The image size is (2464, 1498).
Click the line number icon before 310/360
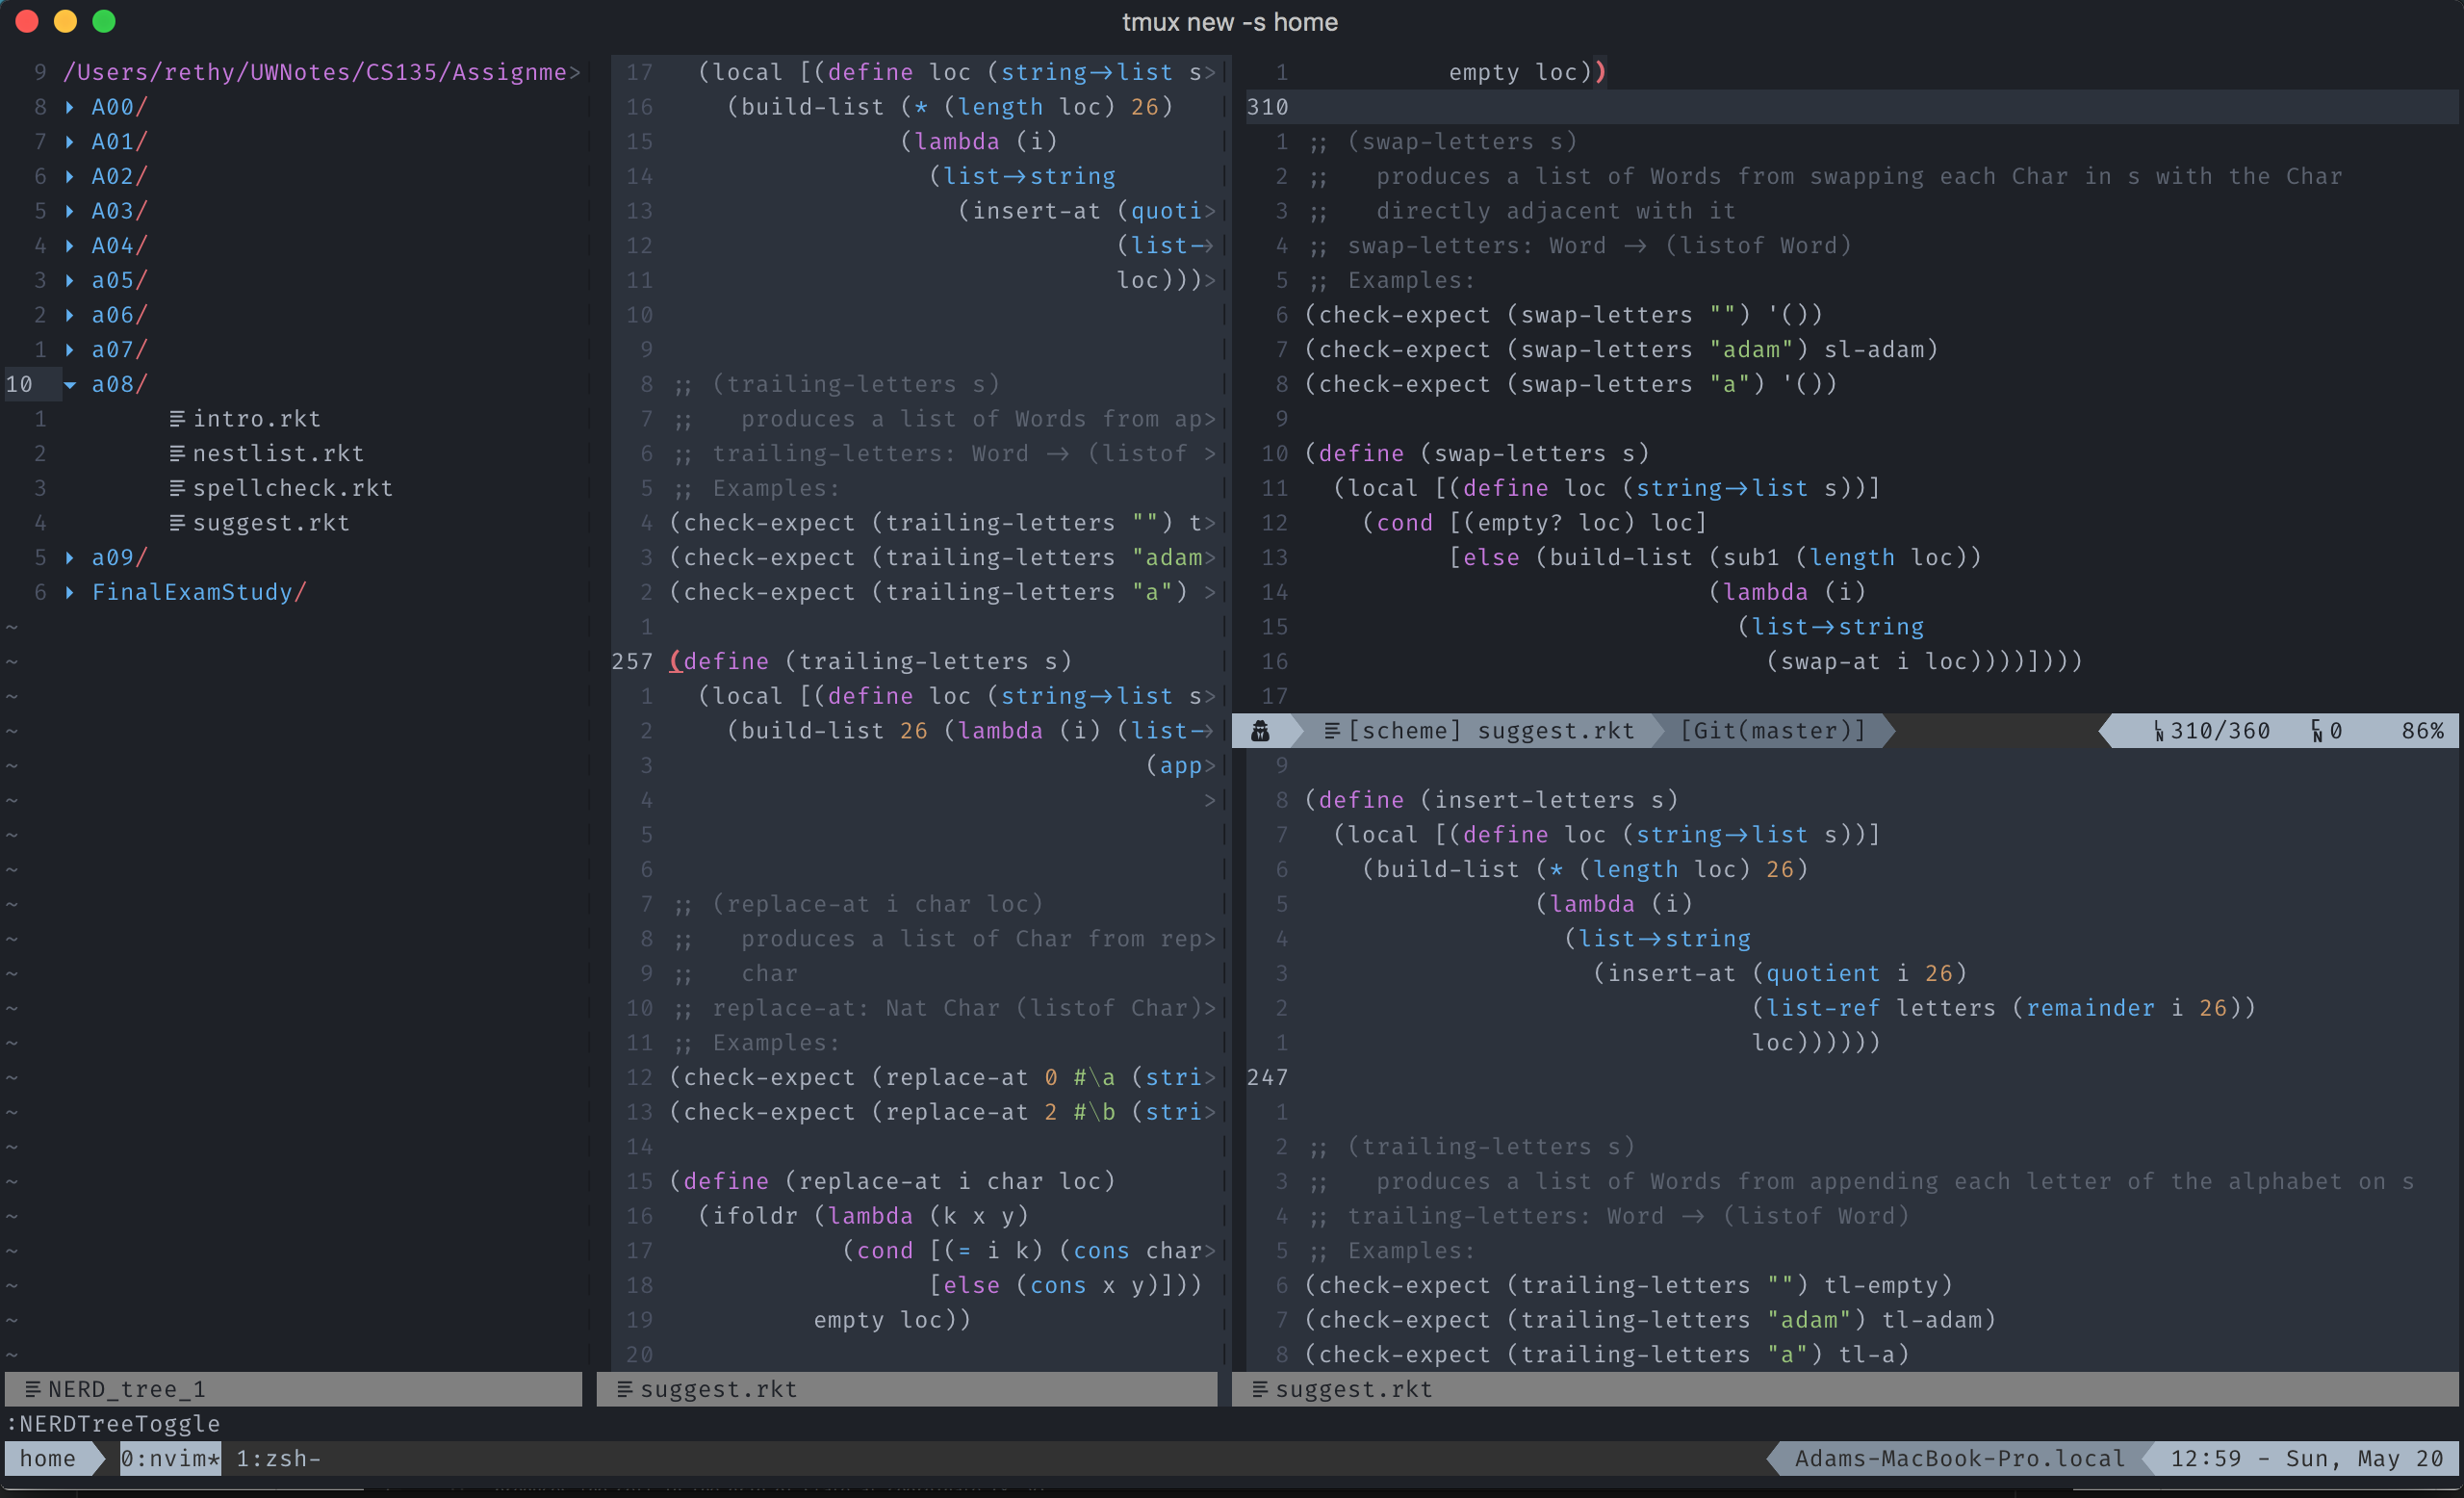(x=2158, y=731)
